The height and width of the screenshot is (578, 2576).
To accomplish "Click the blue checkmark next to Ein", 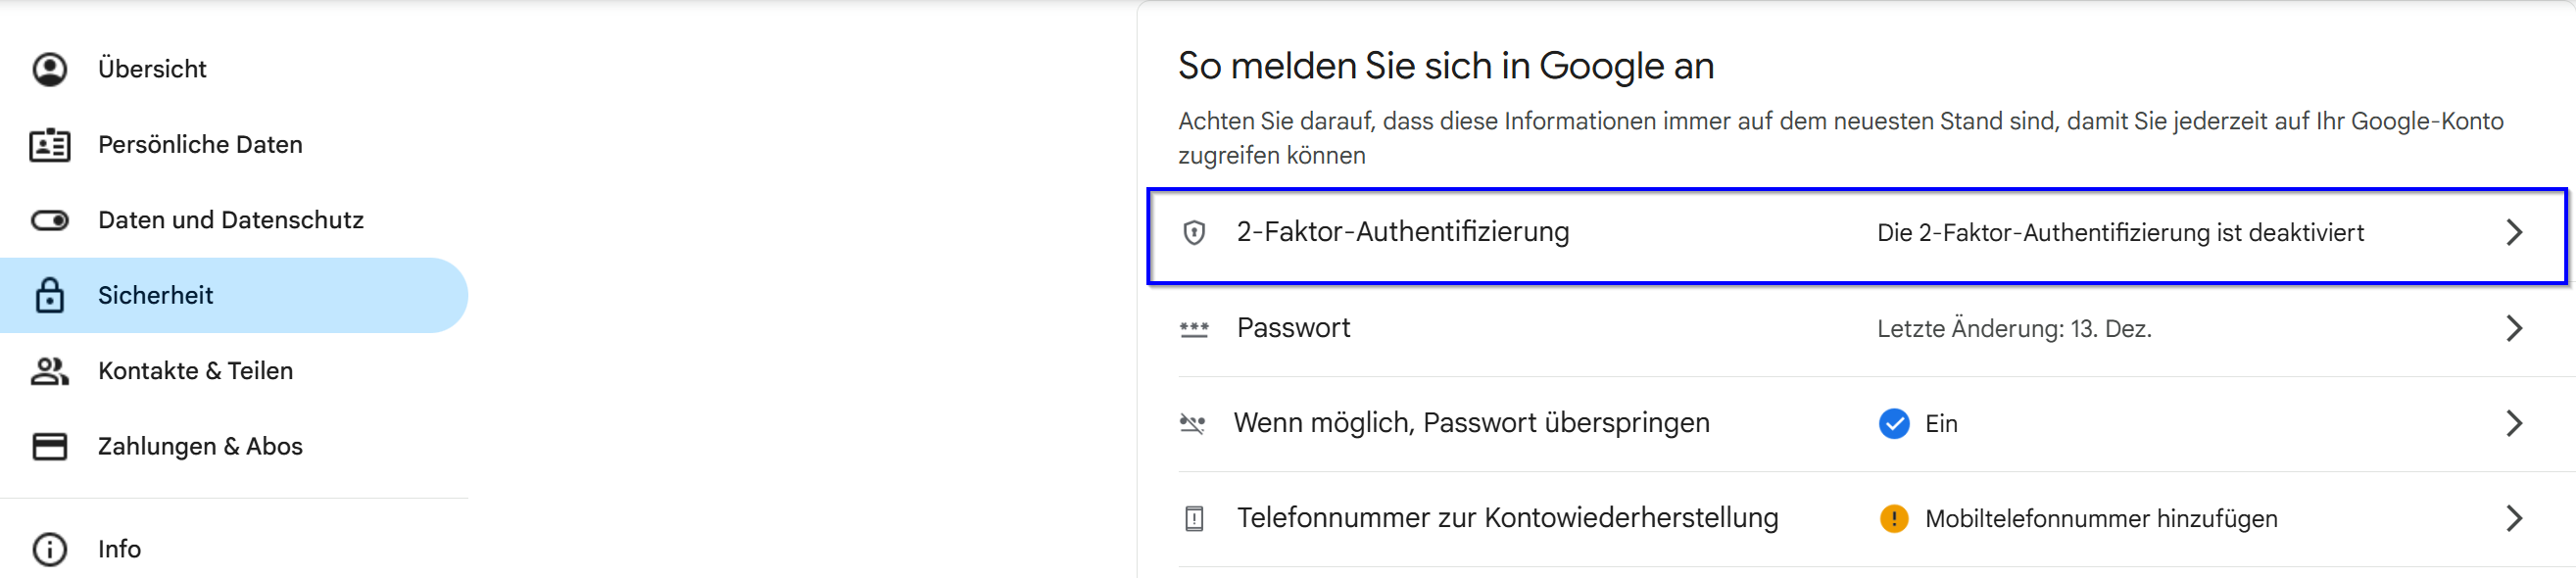I will 1894,424.
